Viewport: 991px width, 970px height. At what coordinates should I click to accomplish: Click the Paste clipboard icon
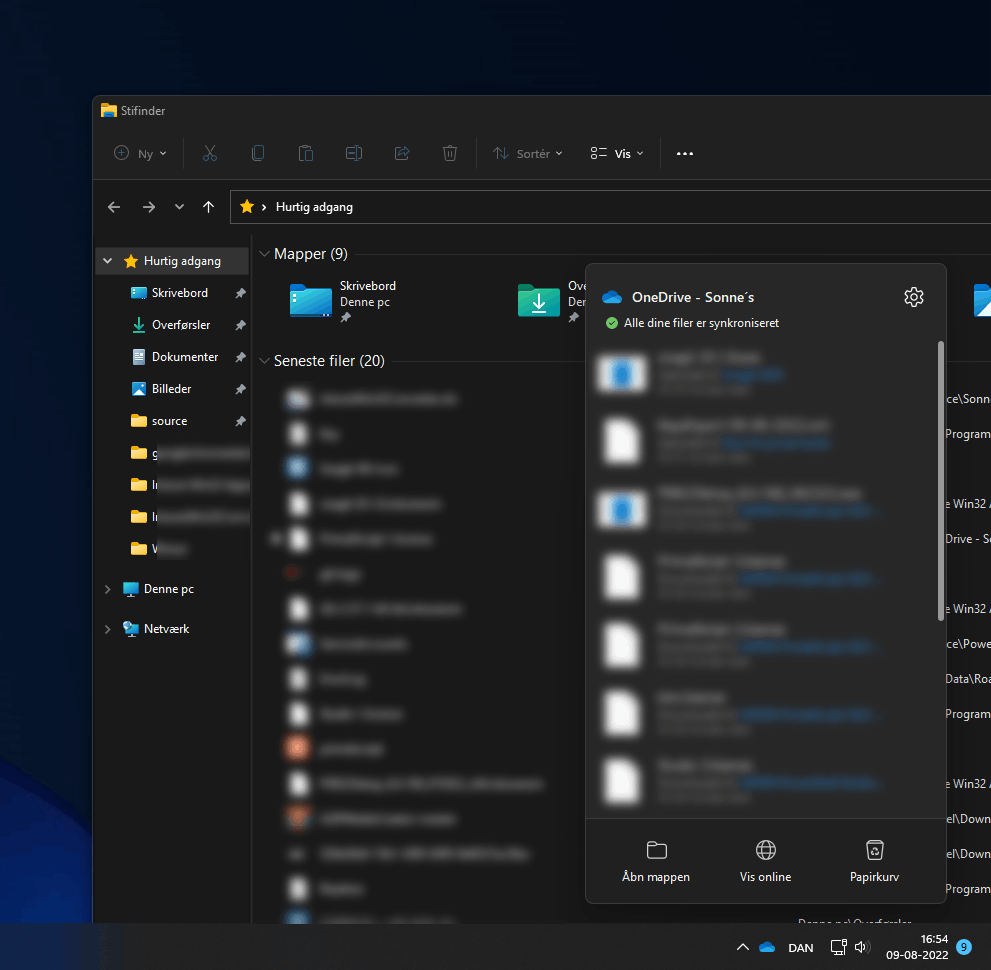(306, 154)
